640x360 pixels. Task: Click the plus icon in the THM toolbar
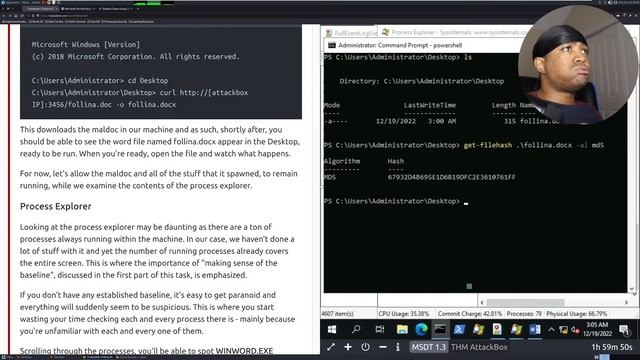point(348,347)
